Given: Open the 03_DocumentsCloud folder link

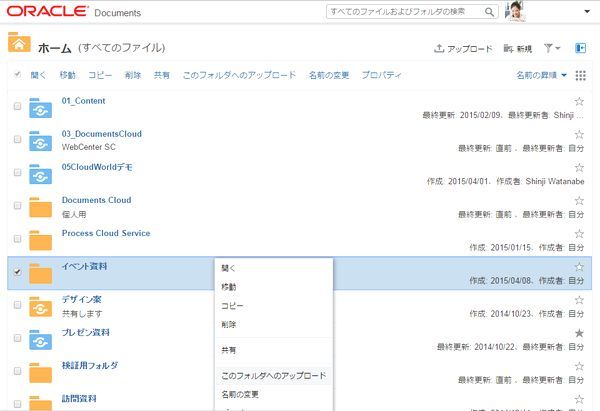Looking at the screenshot, I should [102, 134].
